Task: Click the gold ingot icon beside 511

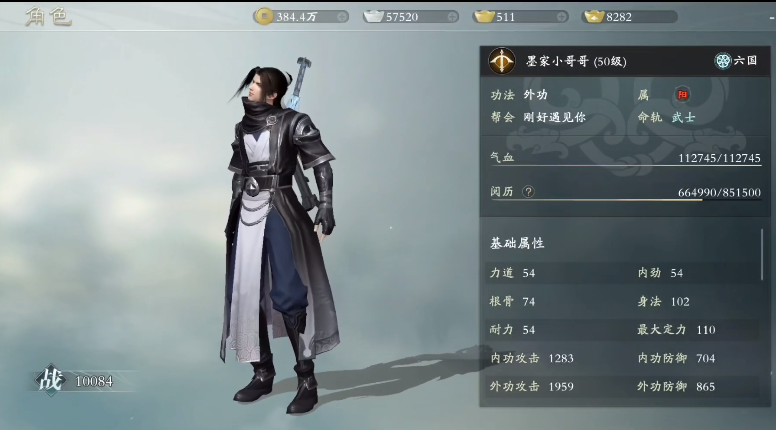Action: [x=484, y=17]
